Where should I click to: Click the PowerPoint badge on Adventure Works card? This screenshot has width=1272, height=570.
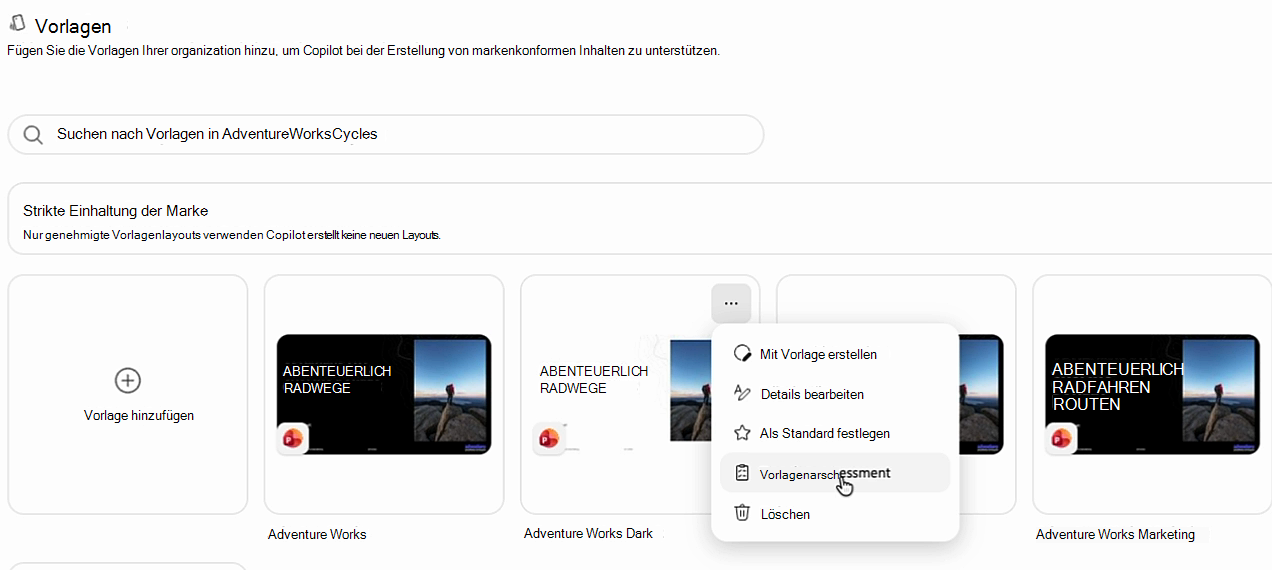pyautogui.click(x=293, y=438)
